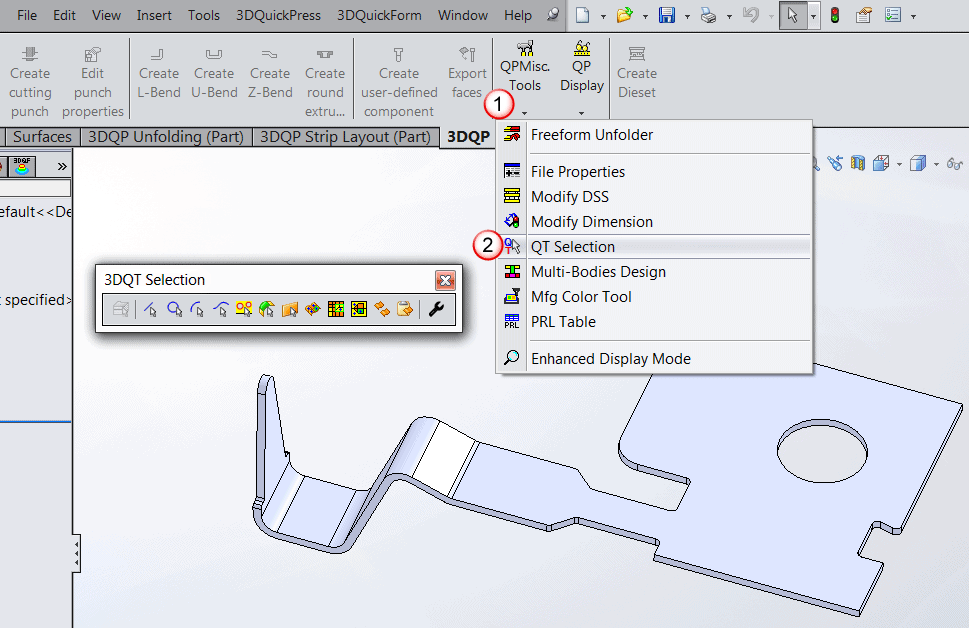Click the New document icon
Image resolution: width=969 pixels, height=628 pixels.
click(x=583, y=15)
